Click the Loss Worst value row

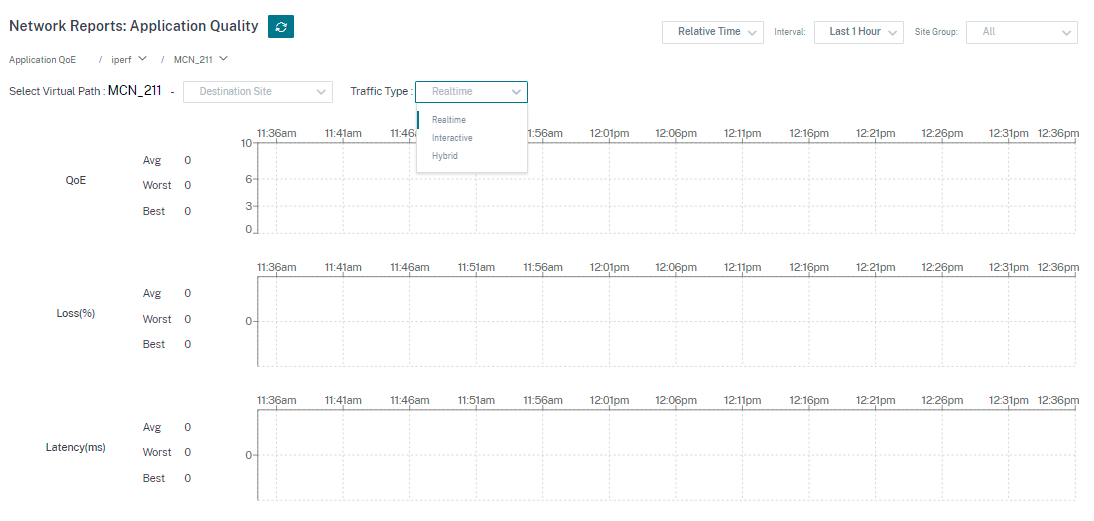(167, 319)
